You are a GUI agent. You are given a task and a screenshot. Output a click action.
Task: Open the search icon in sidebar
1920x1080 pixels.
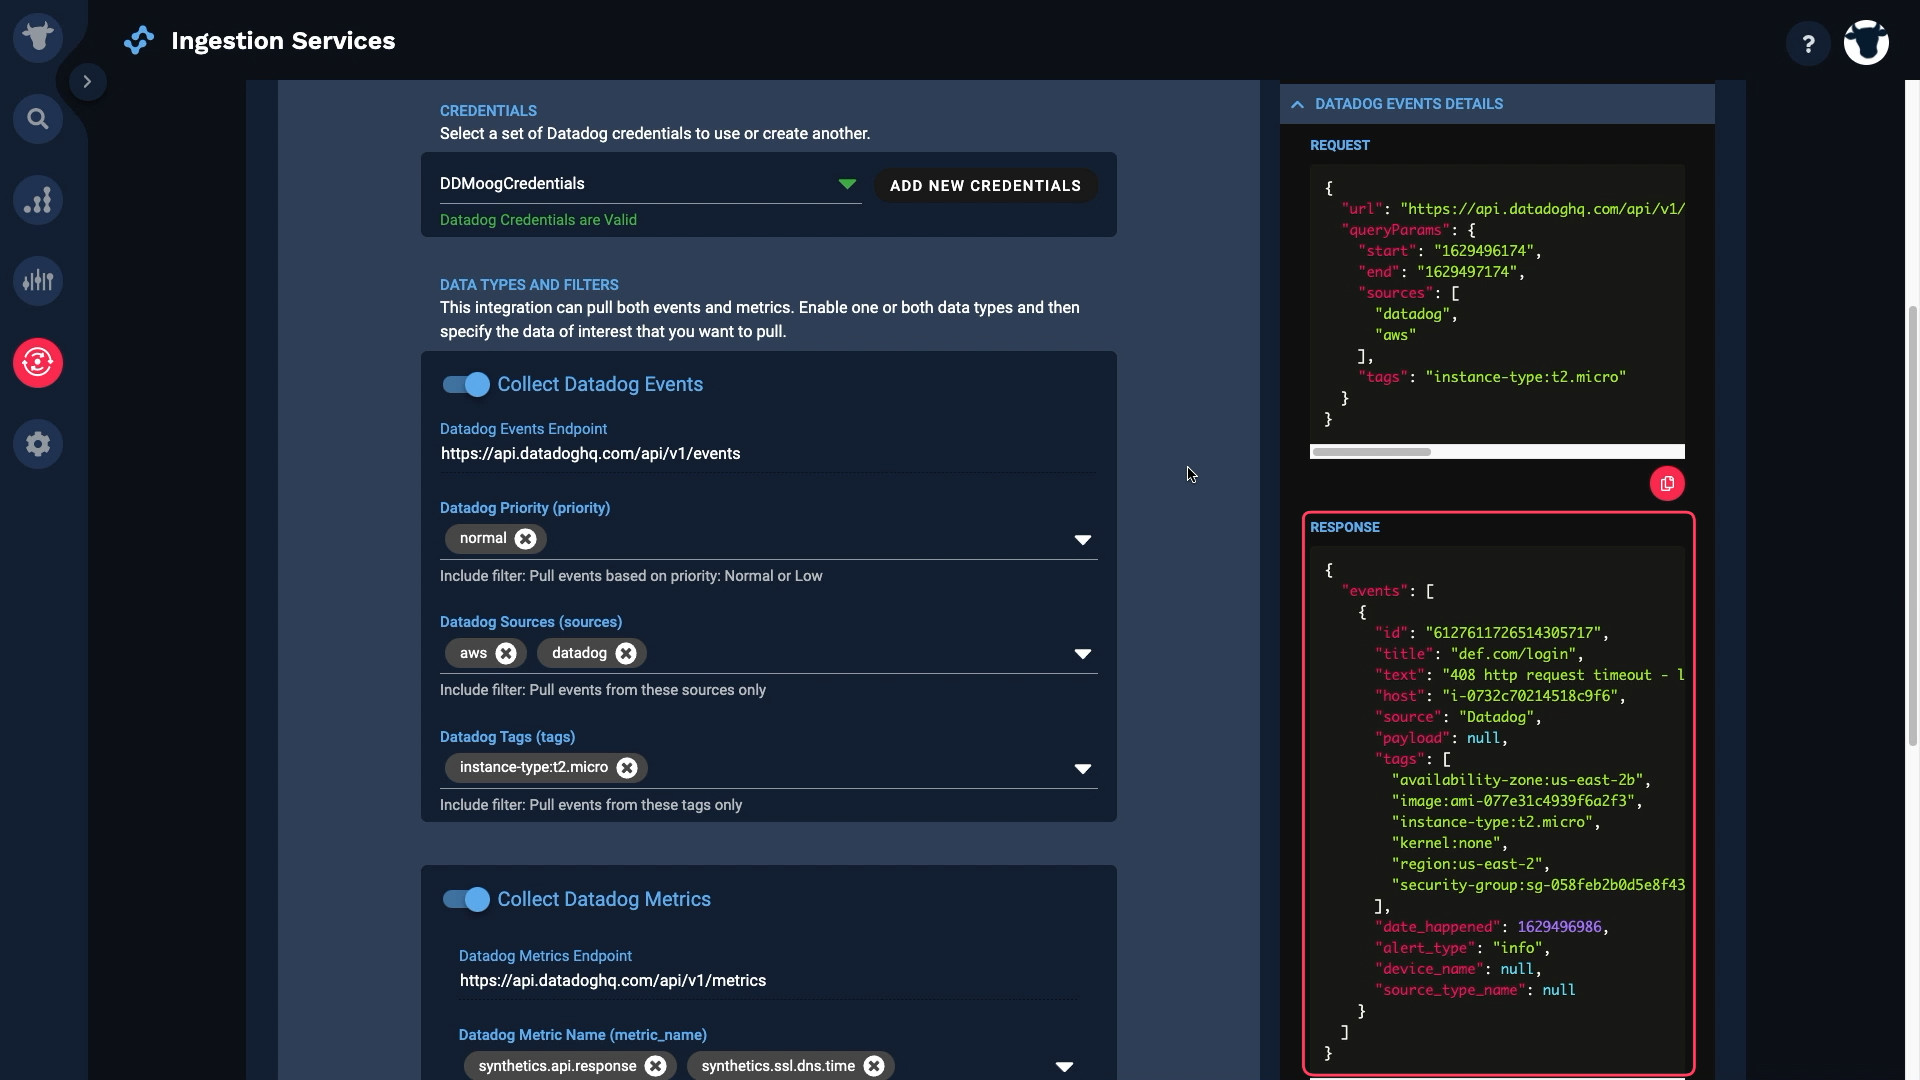tap(38, 119)
